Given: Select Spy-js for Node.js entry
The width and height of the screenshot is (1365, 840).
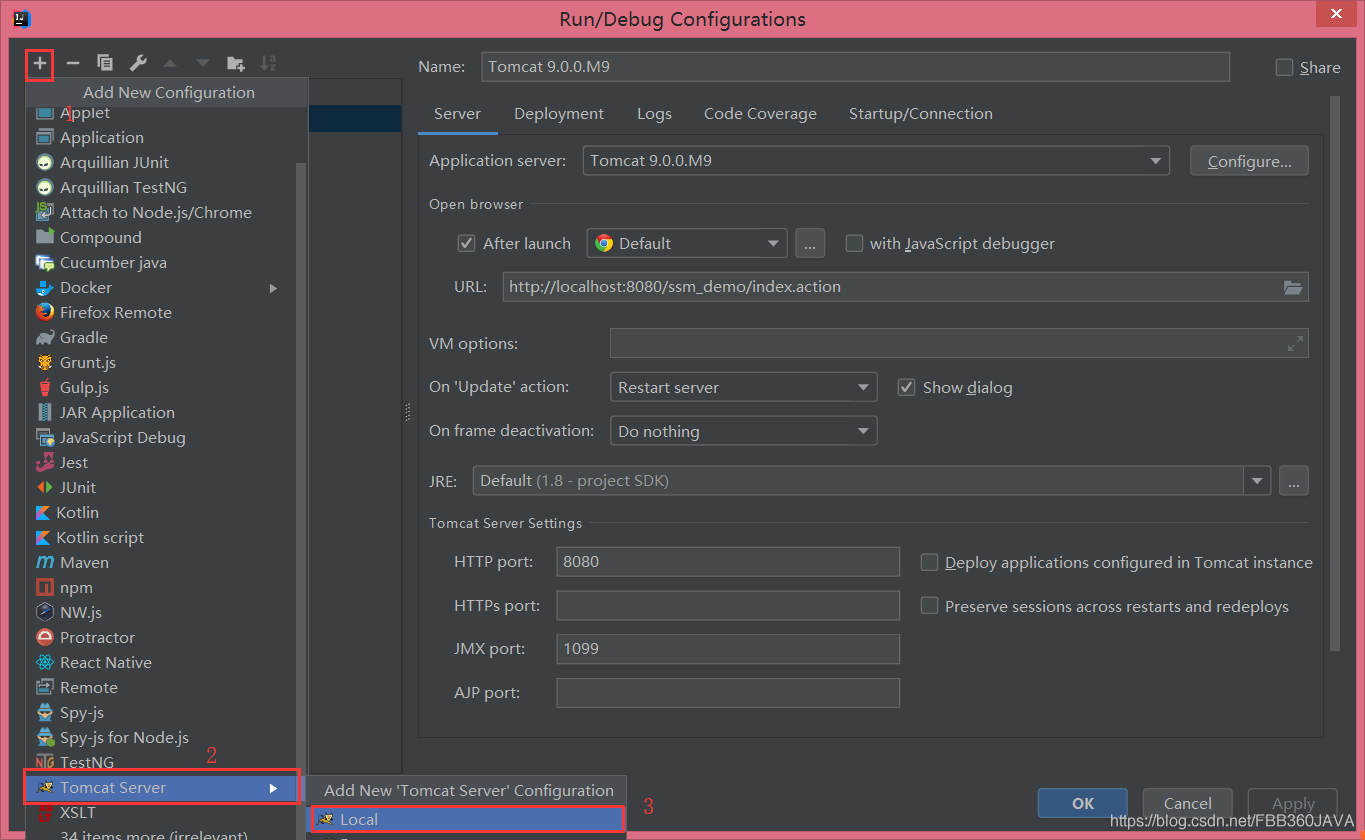Looking at the screenshot, I should click(124, 737).
